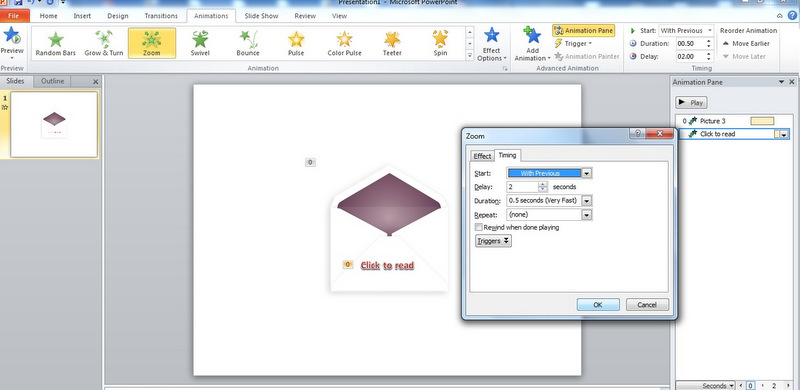The width and height of the screenshot is (800, 390).
Task: Click the Preview animation button
Action: point(12,43)
